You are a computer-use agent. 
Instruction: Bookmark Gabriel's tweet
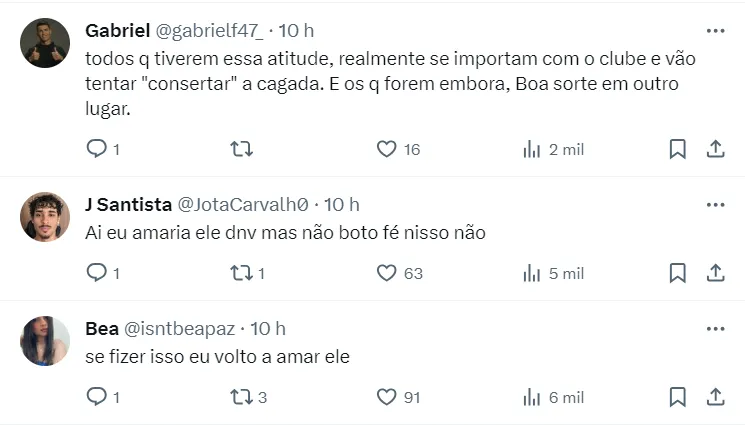(x=677, y=149)
